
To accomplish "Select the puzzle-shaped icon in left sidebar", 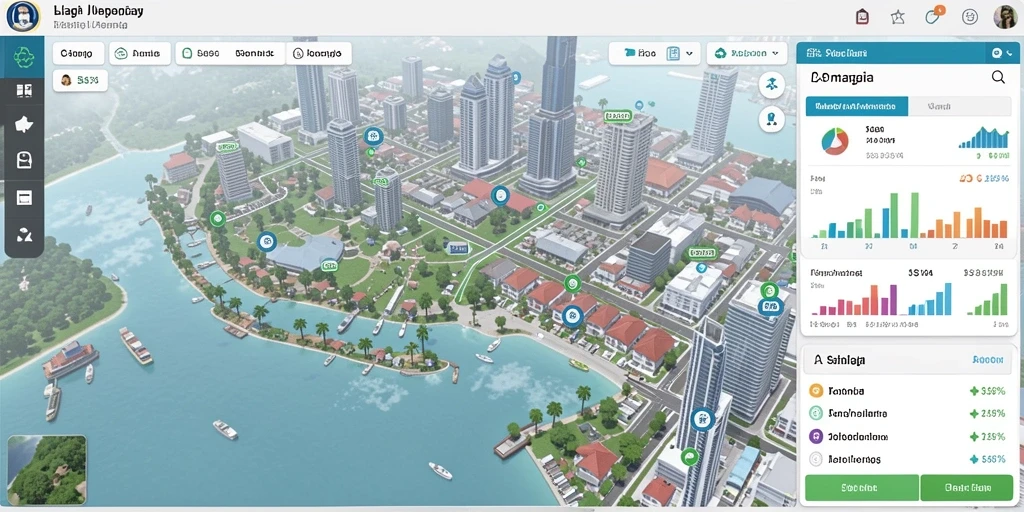I will coord(24,124).
